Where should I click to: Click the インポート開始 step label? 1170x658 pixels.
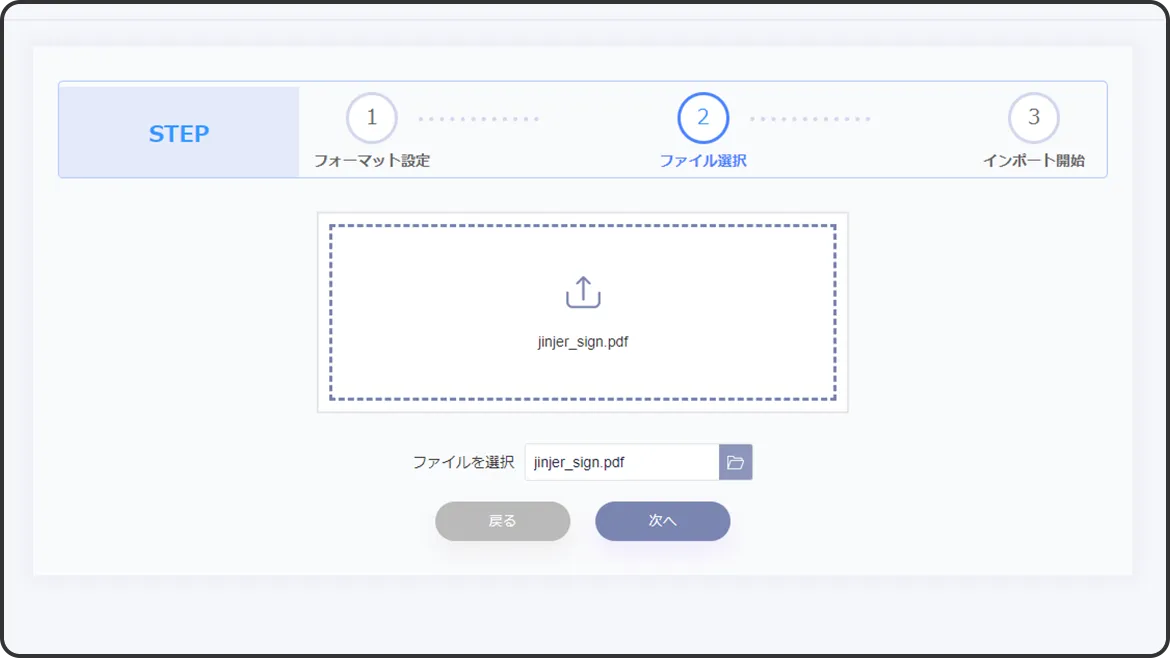pyautogui.click(x=1033, y=161)
